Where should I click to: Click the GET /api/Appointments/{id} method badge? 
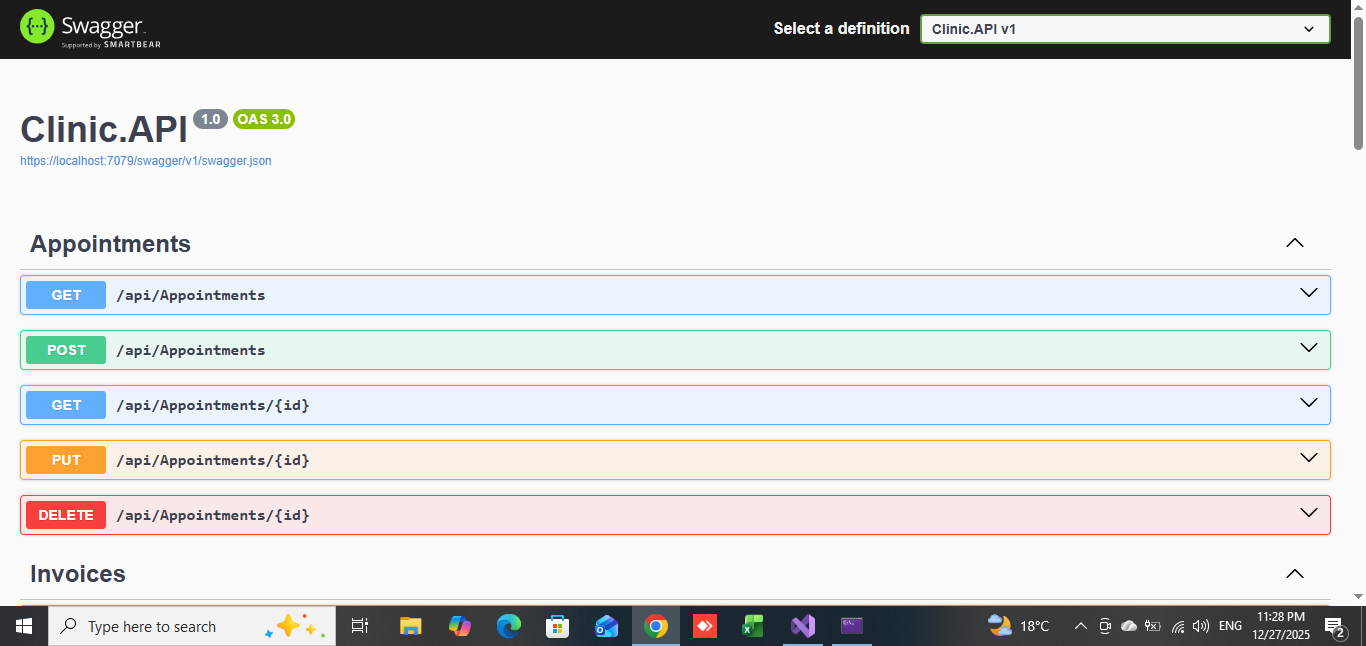coord(66,405)
